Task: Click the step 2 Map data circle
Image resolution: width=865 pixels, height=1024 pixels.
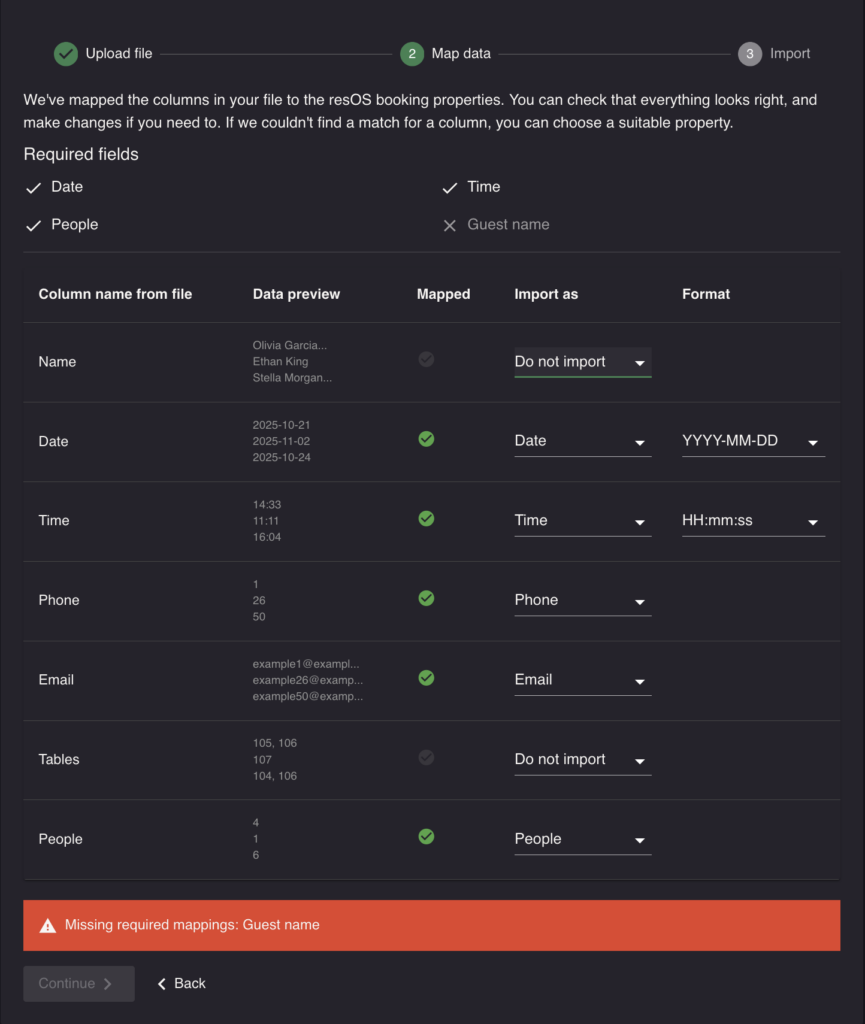Action: (x=411, y=54)
